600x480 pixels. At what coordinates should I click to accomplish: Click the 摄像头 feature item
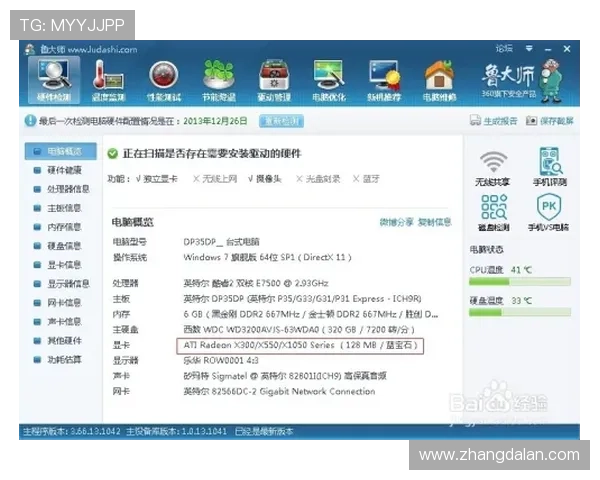(x=265, y=179)
